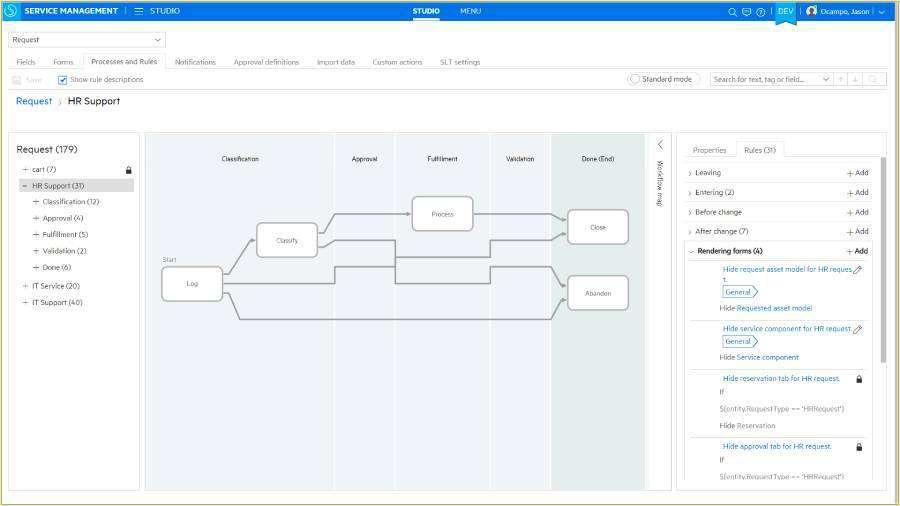Click the search magnifier icon in header

(x=732, y=12)
